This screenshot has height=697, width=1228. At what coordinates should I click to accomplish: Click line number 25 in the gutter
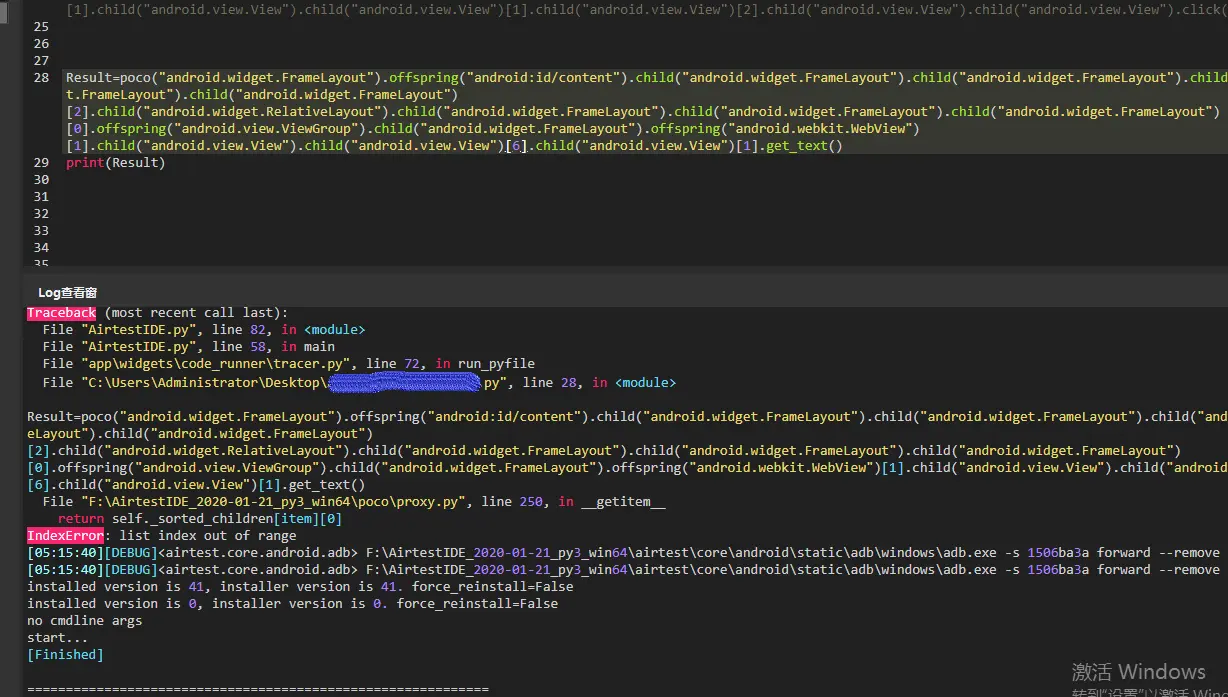pyautogui.click(x=41, y=27)
